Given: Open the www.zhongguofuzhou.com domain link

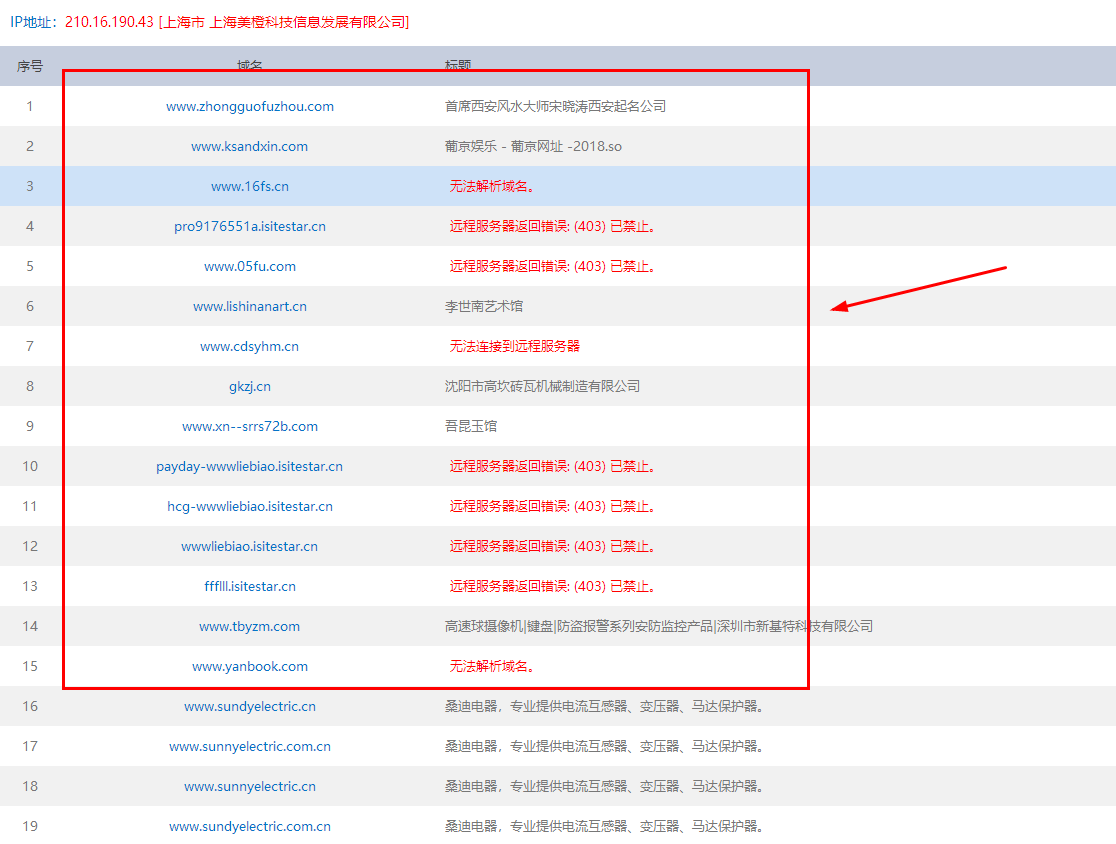Looking at the screenshot, I should coord(250,106).
